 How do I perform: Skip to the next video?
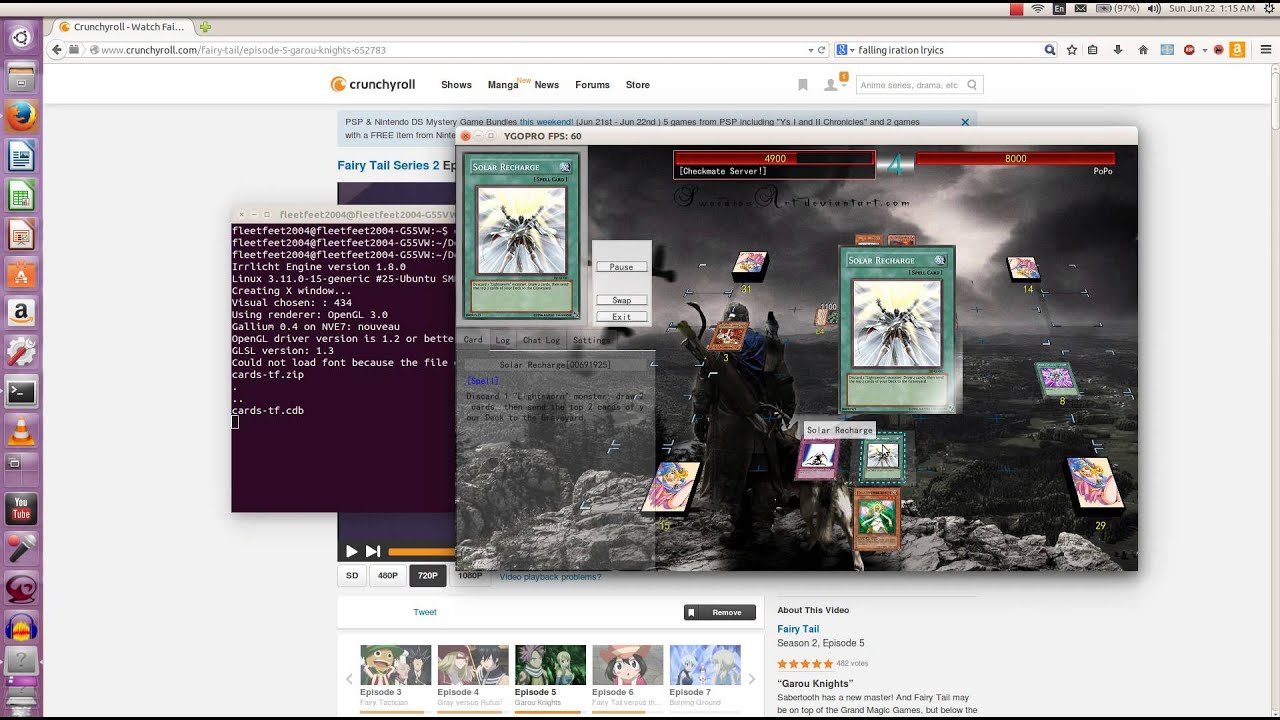[x=373, y=551]
